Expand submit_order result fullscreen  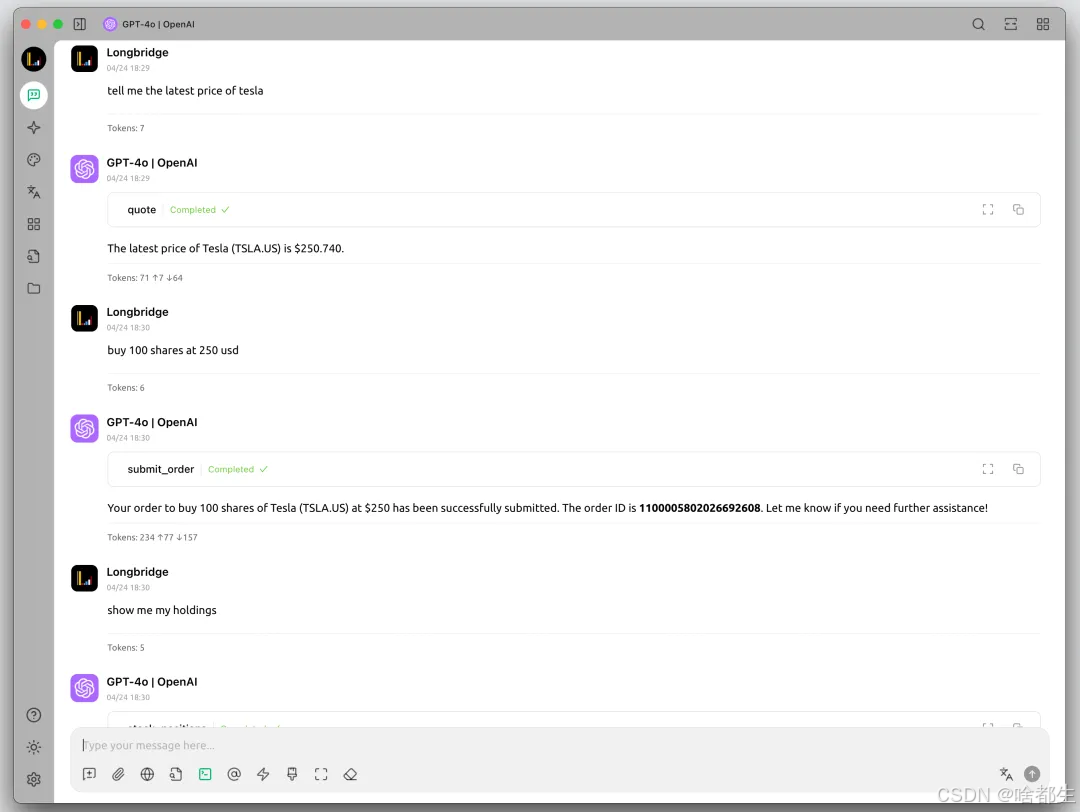[988, 469]
